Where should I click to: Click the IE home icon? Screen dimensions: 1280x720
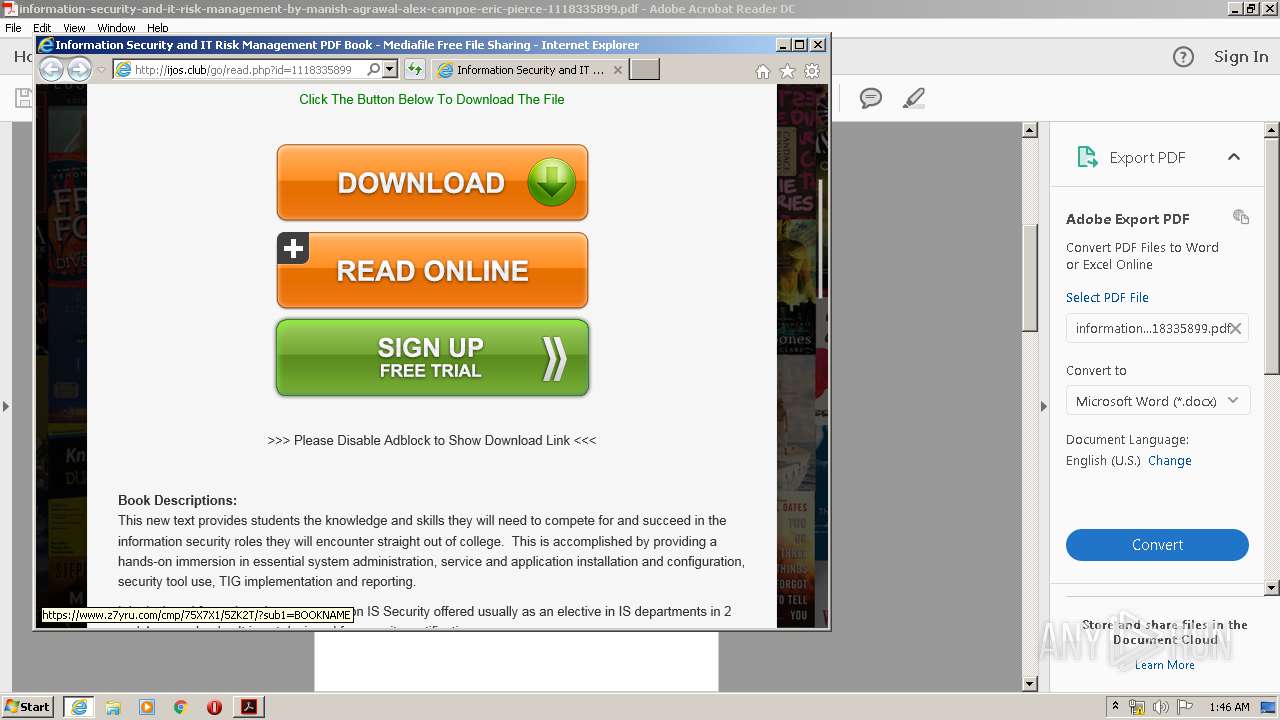click(x=763, y=71)
